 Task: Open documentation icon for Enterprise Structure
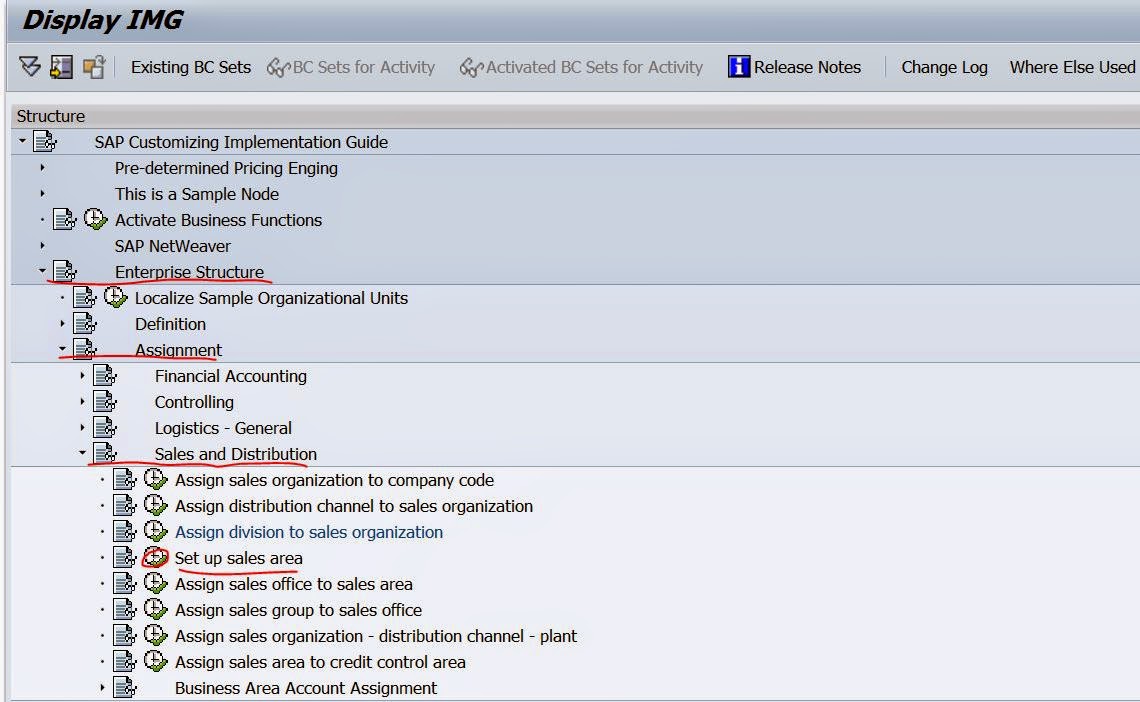pos(65,271)
